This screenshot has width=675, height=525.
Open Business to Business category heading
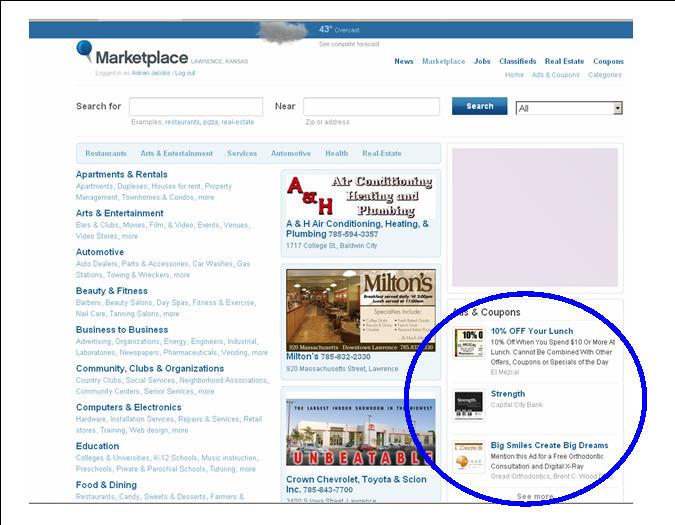pyautogui.click(x=122, y=330)
